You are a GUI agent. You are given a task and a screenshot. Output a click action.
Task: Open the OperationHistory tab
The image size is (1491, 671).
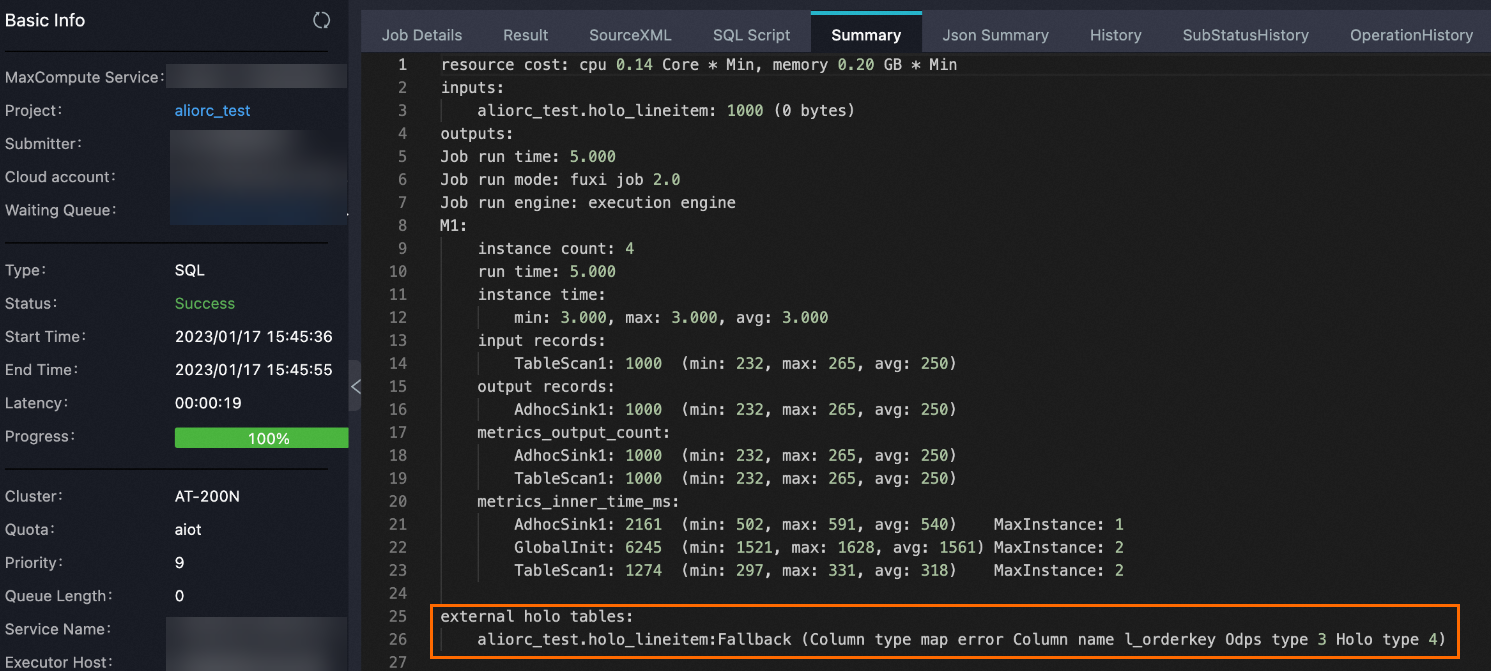1411,35
